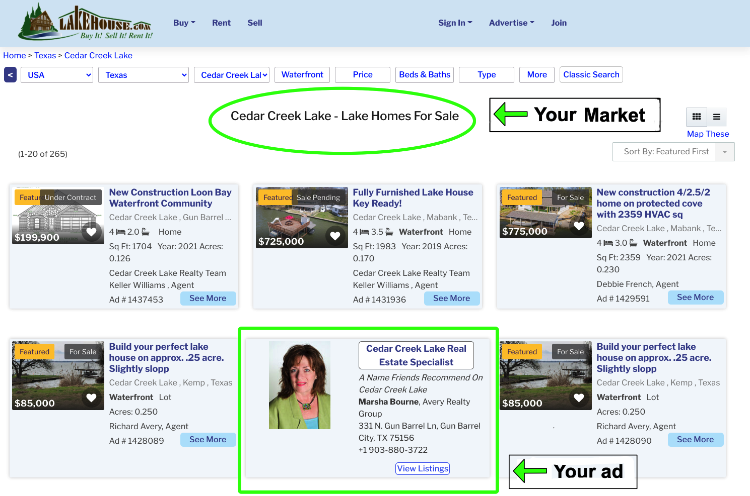
Task: Open the Sign In menu
Action: pyautogui.click(x=455, y=22)
